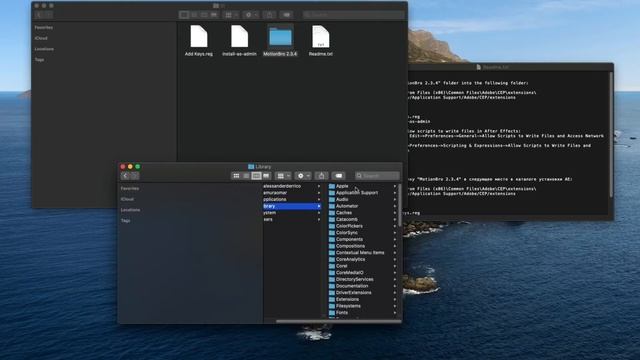
Task: Select Add Keys.reg file in back Finder window
Action: point(199,40)
